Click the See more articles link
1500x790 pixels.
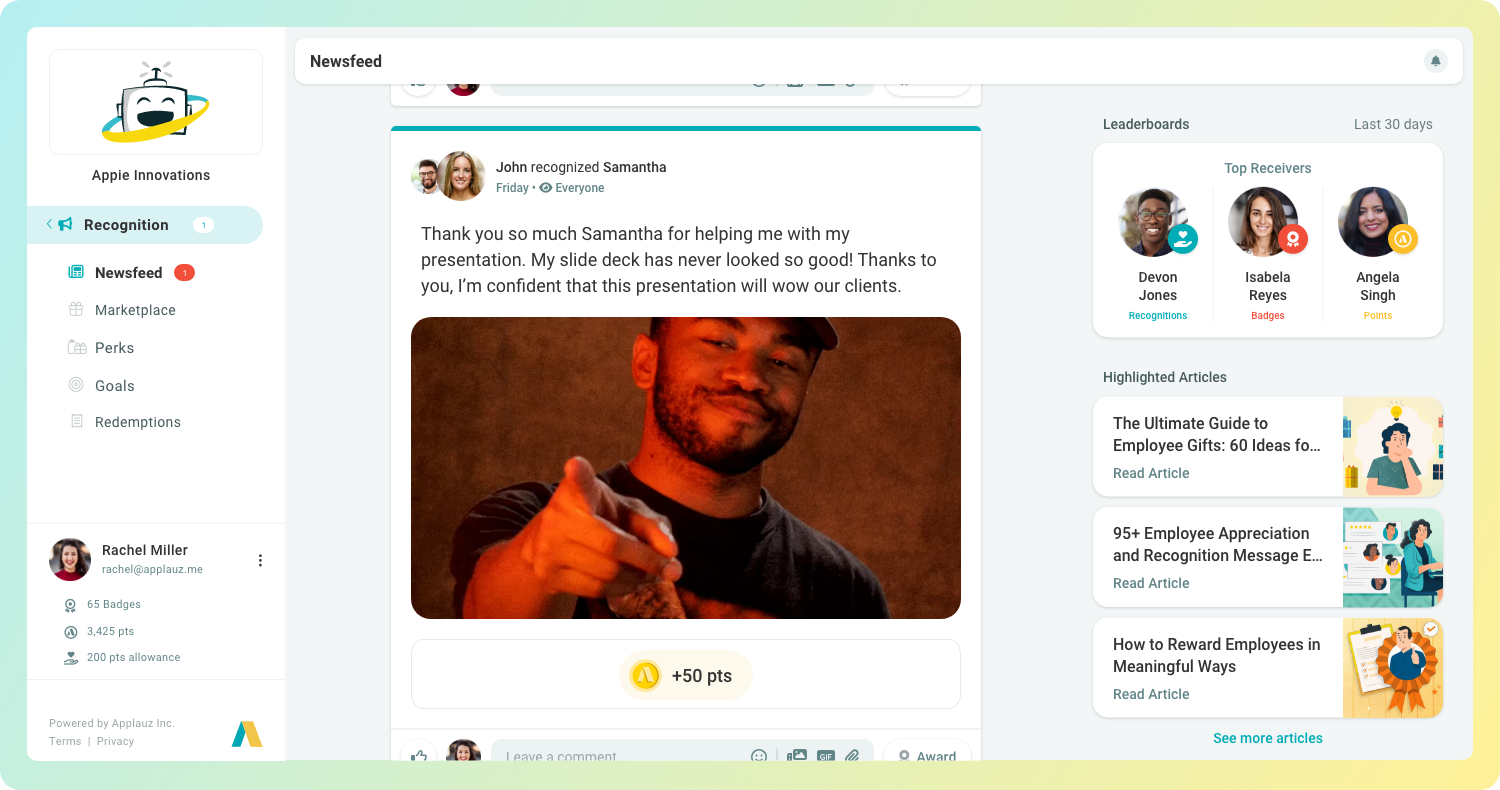pos(1268,738)
